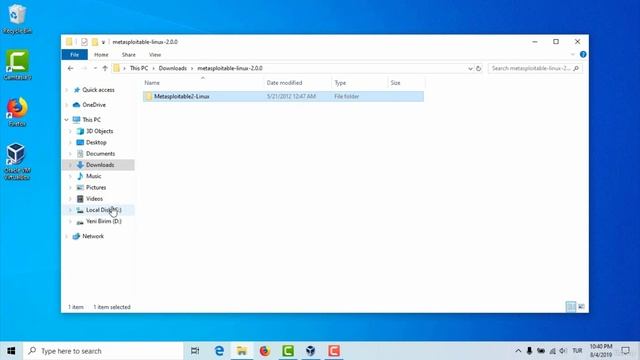Screen dimensions: 640x360
Task: Click the File folder type cell
Action: coord(347,96)
